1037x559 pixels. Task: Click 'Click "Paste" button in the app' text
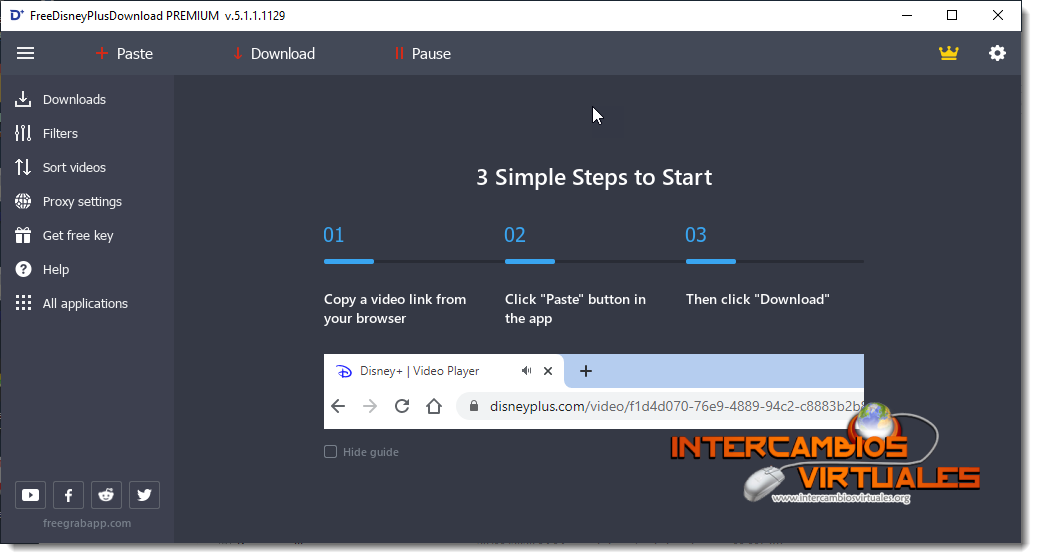coord(575,309)
